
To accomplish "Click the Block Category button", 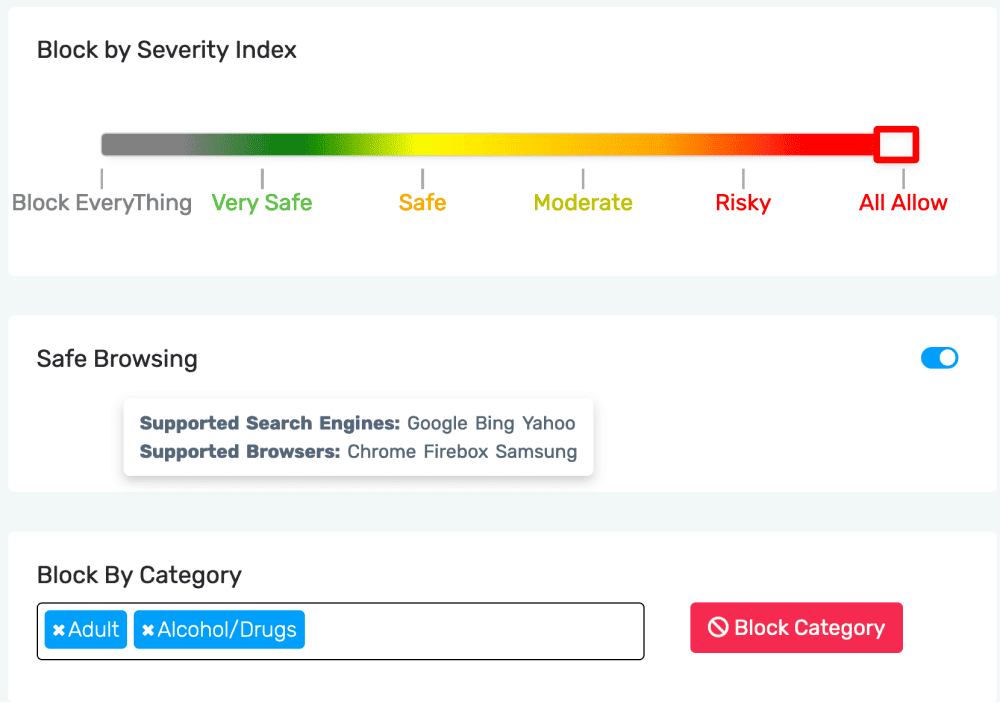I will tap(796, 628).
